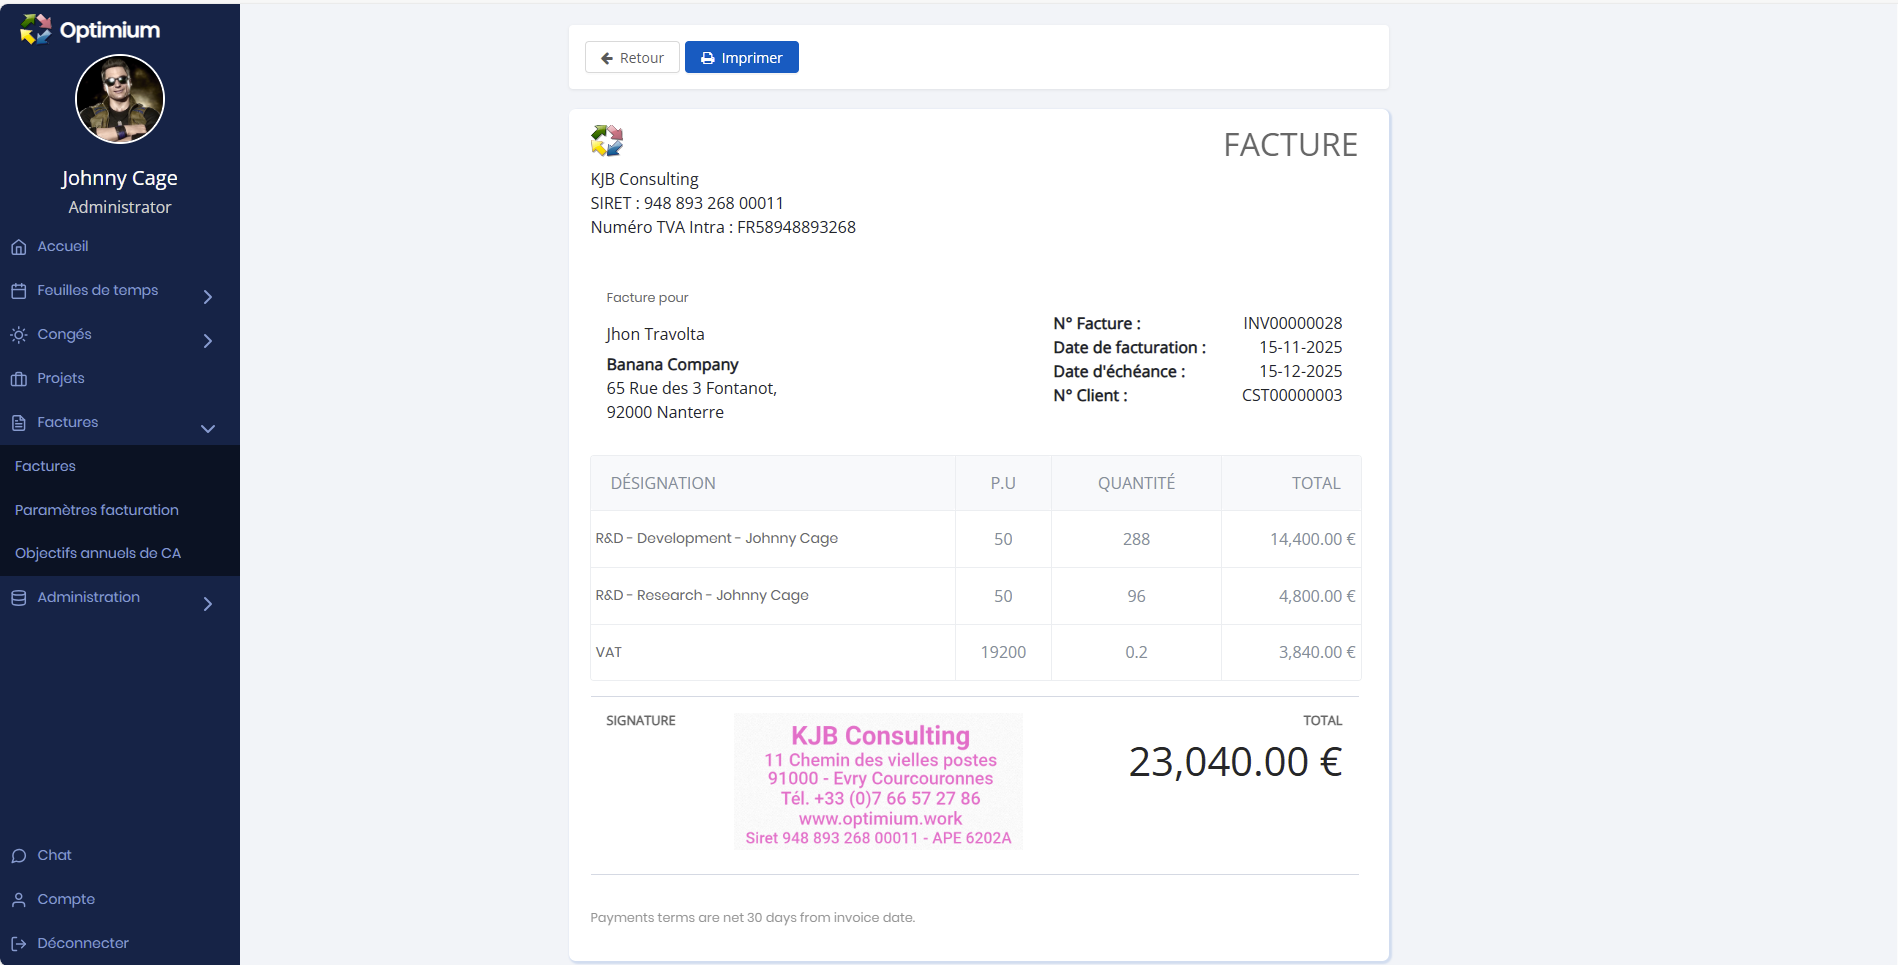Expand the Administration submenu arrow
1898x965 pixels.
click(x=208, y=604)
